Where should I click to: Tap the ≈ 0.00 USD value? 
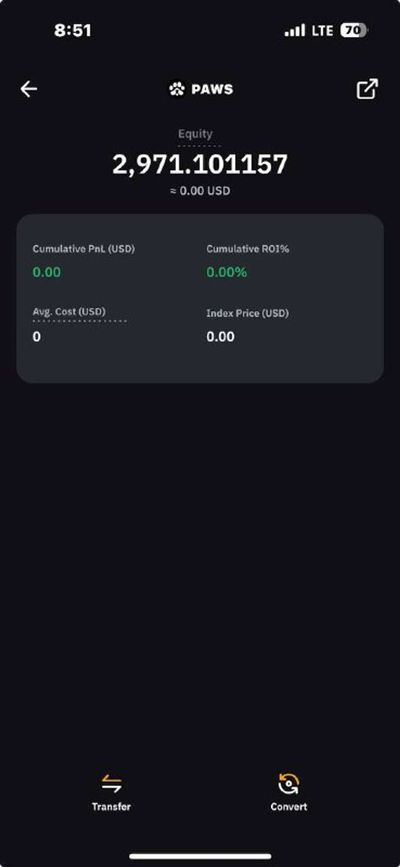click(x=200, y=191)
